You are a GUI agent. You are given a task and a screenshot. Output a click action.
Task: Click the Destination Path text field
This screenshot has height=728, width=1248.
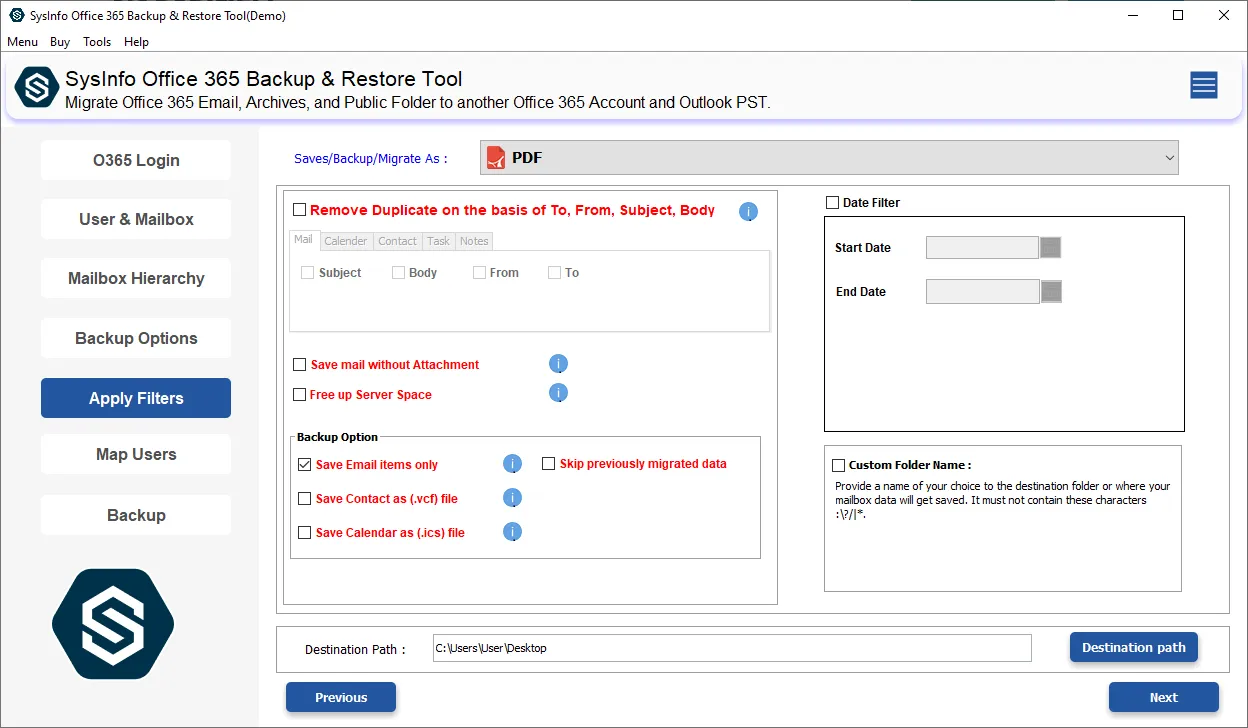pos(731,648)
